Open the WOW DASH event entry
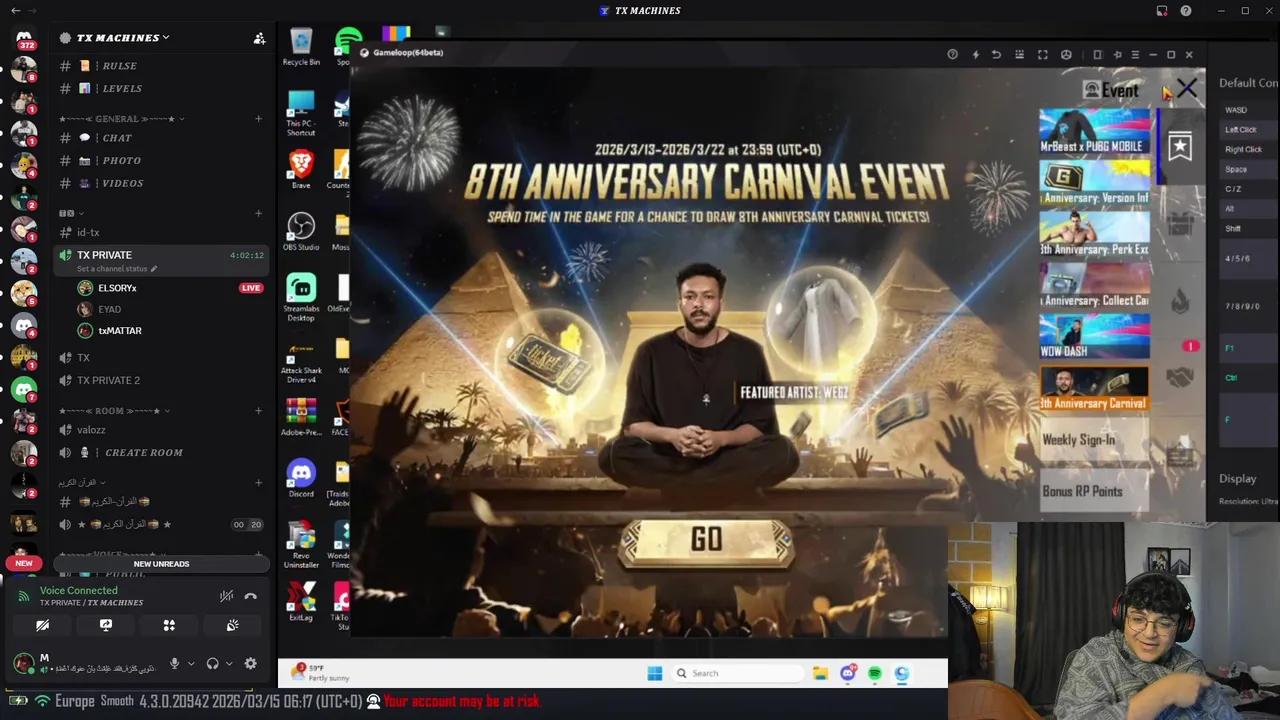Image resolution: width=1280 pixels, height=720 pixels. point(1094,336)
